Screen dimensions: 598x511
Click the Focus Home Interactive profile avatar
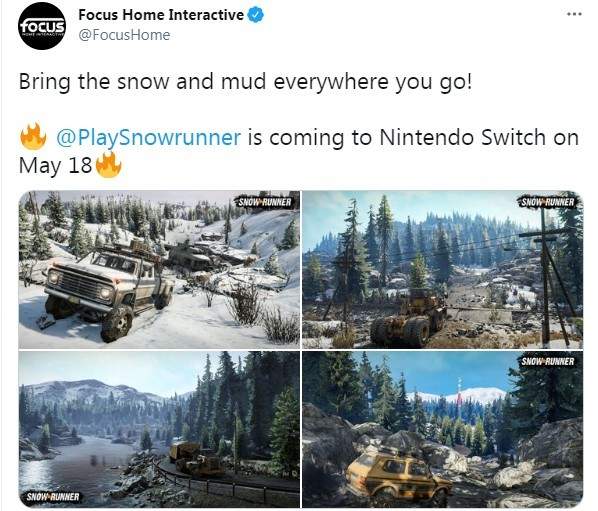(42, 26)
